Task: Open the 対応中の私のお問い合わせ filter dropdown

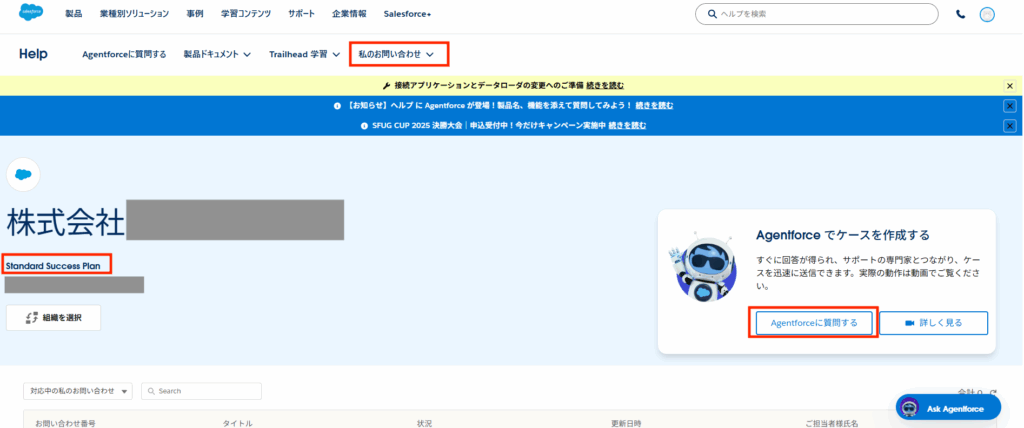Action: tap(79, 391)
